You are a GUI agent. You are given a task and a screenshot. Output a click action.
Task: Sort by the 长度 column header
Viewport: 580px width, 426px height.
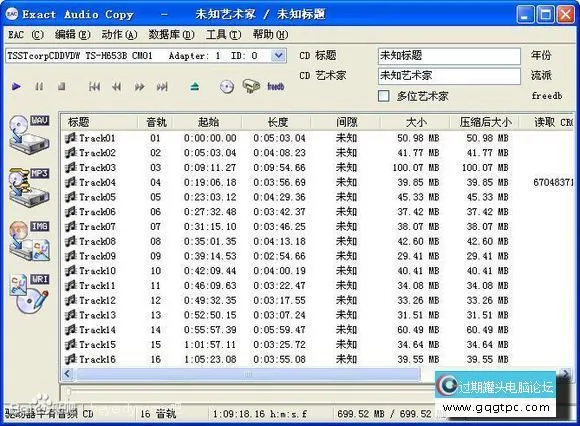click(x=276, y=122)
